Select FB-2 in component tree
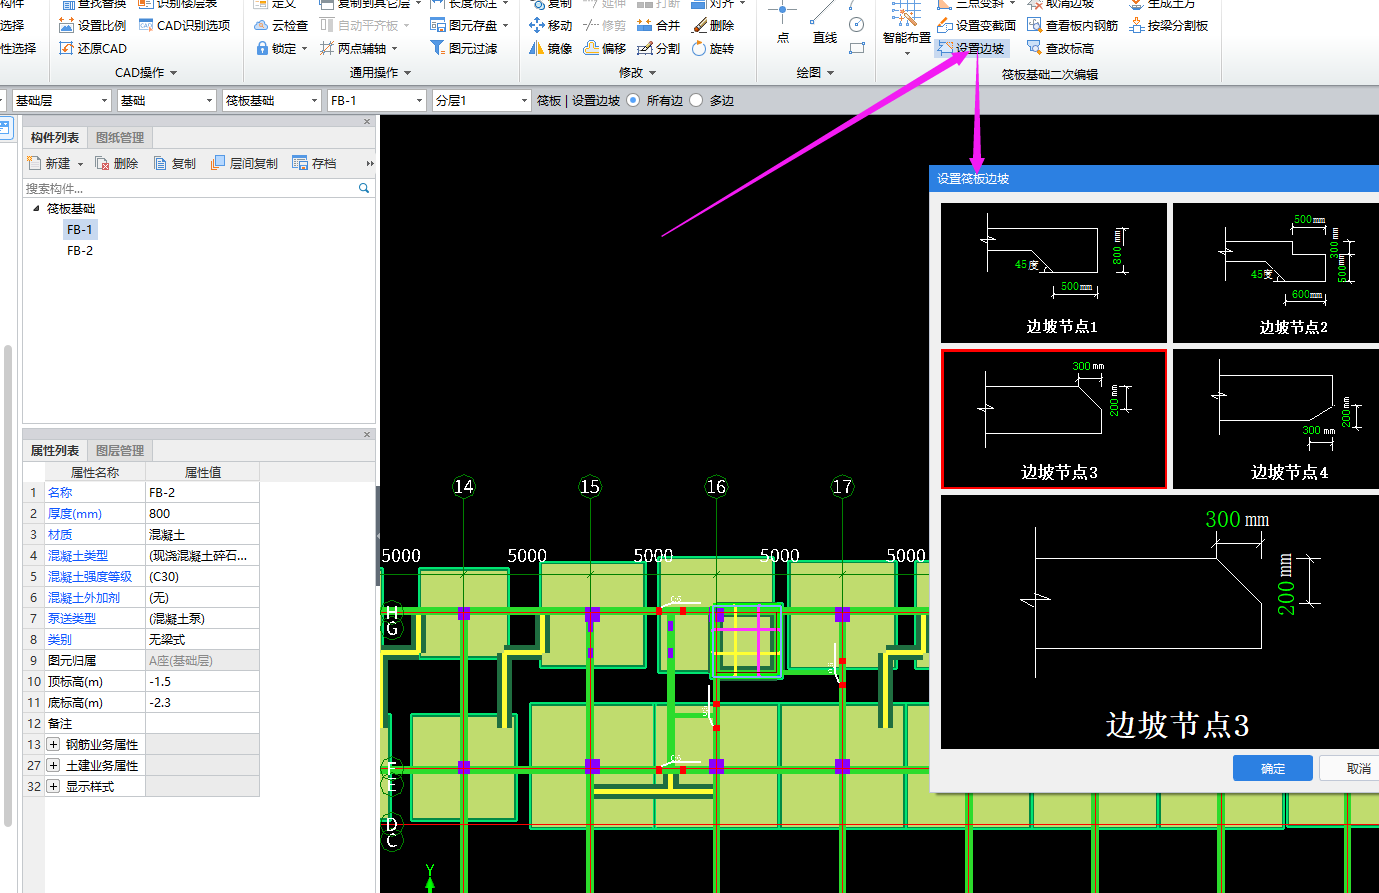The width and height of the screenshot is (1379, 893). (x=80, y=251)
